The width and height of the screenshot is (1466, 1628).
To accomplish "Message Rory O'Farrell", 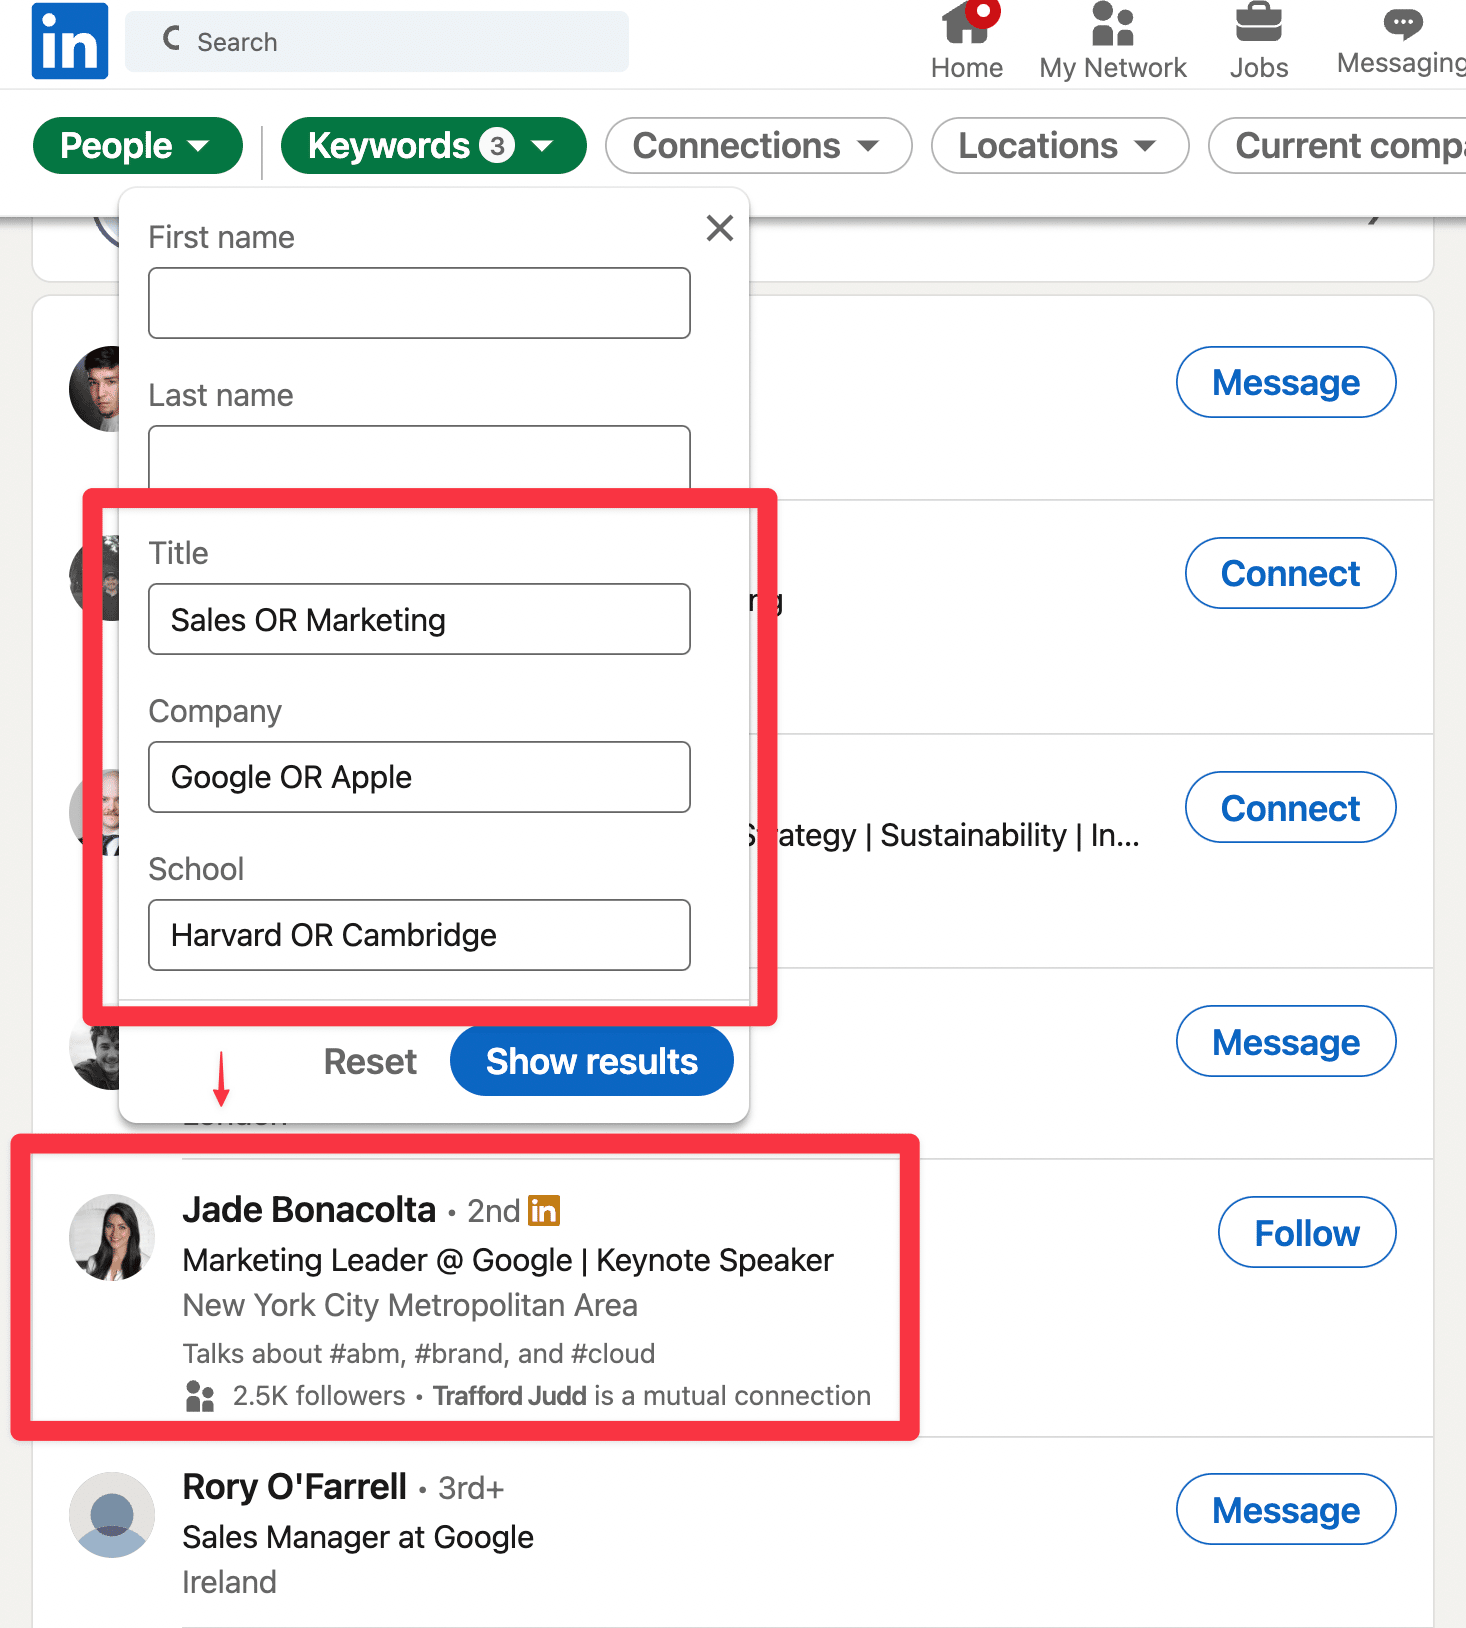I will (1286, 1510).
